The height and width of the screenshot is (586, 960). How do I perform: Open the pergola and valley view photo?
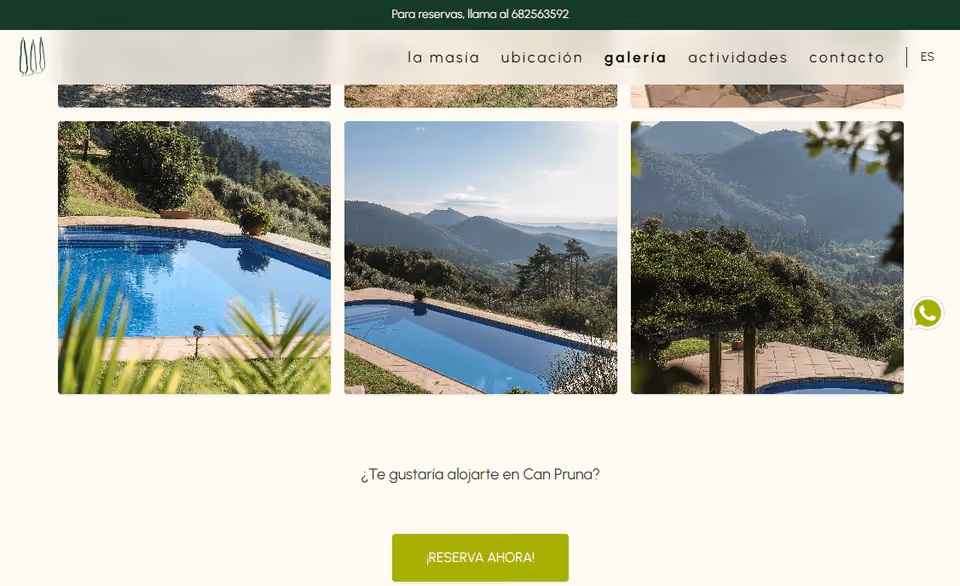click(767, 257)
